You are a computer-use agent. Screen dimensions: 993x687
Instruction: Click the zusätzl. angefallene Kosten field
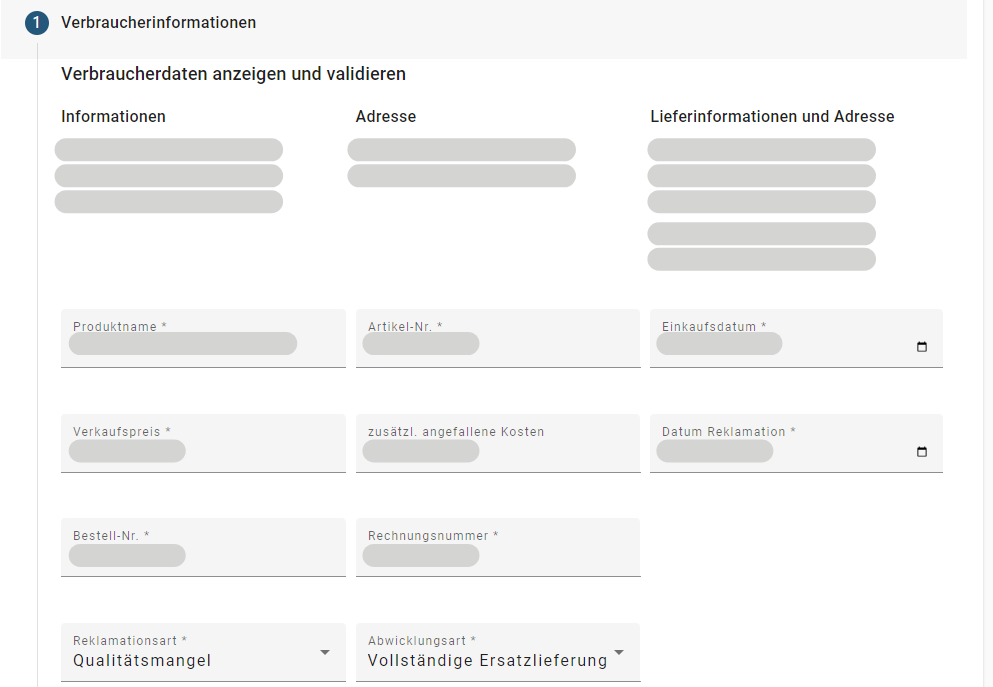click(497, 451)
